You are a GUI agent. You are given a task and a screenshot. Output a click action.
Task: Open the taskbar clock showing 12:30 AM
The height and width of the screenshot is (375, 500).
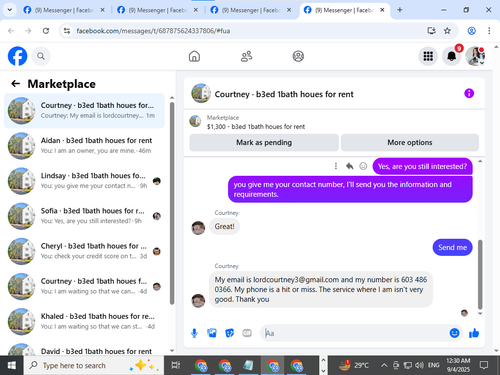458,365
